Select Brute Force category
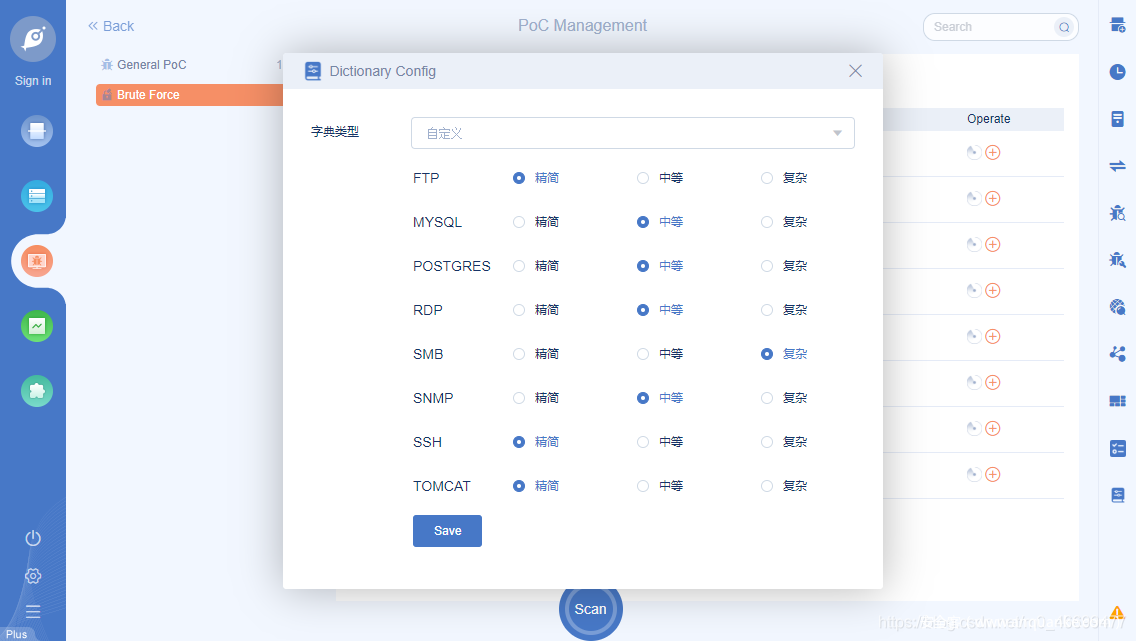Image resolution: width=1136 pixels, height=641 pixels. coord(148,95)
